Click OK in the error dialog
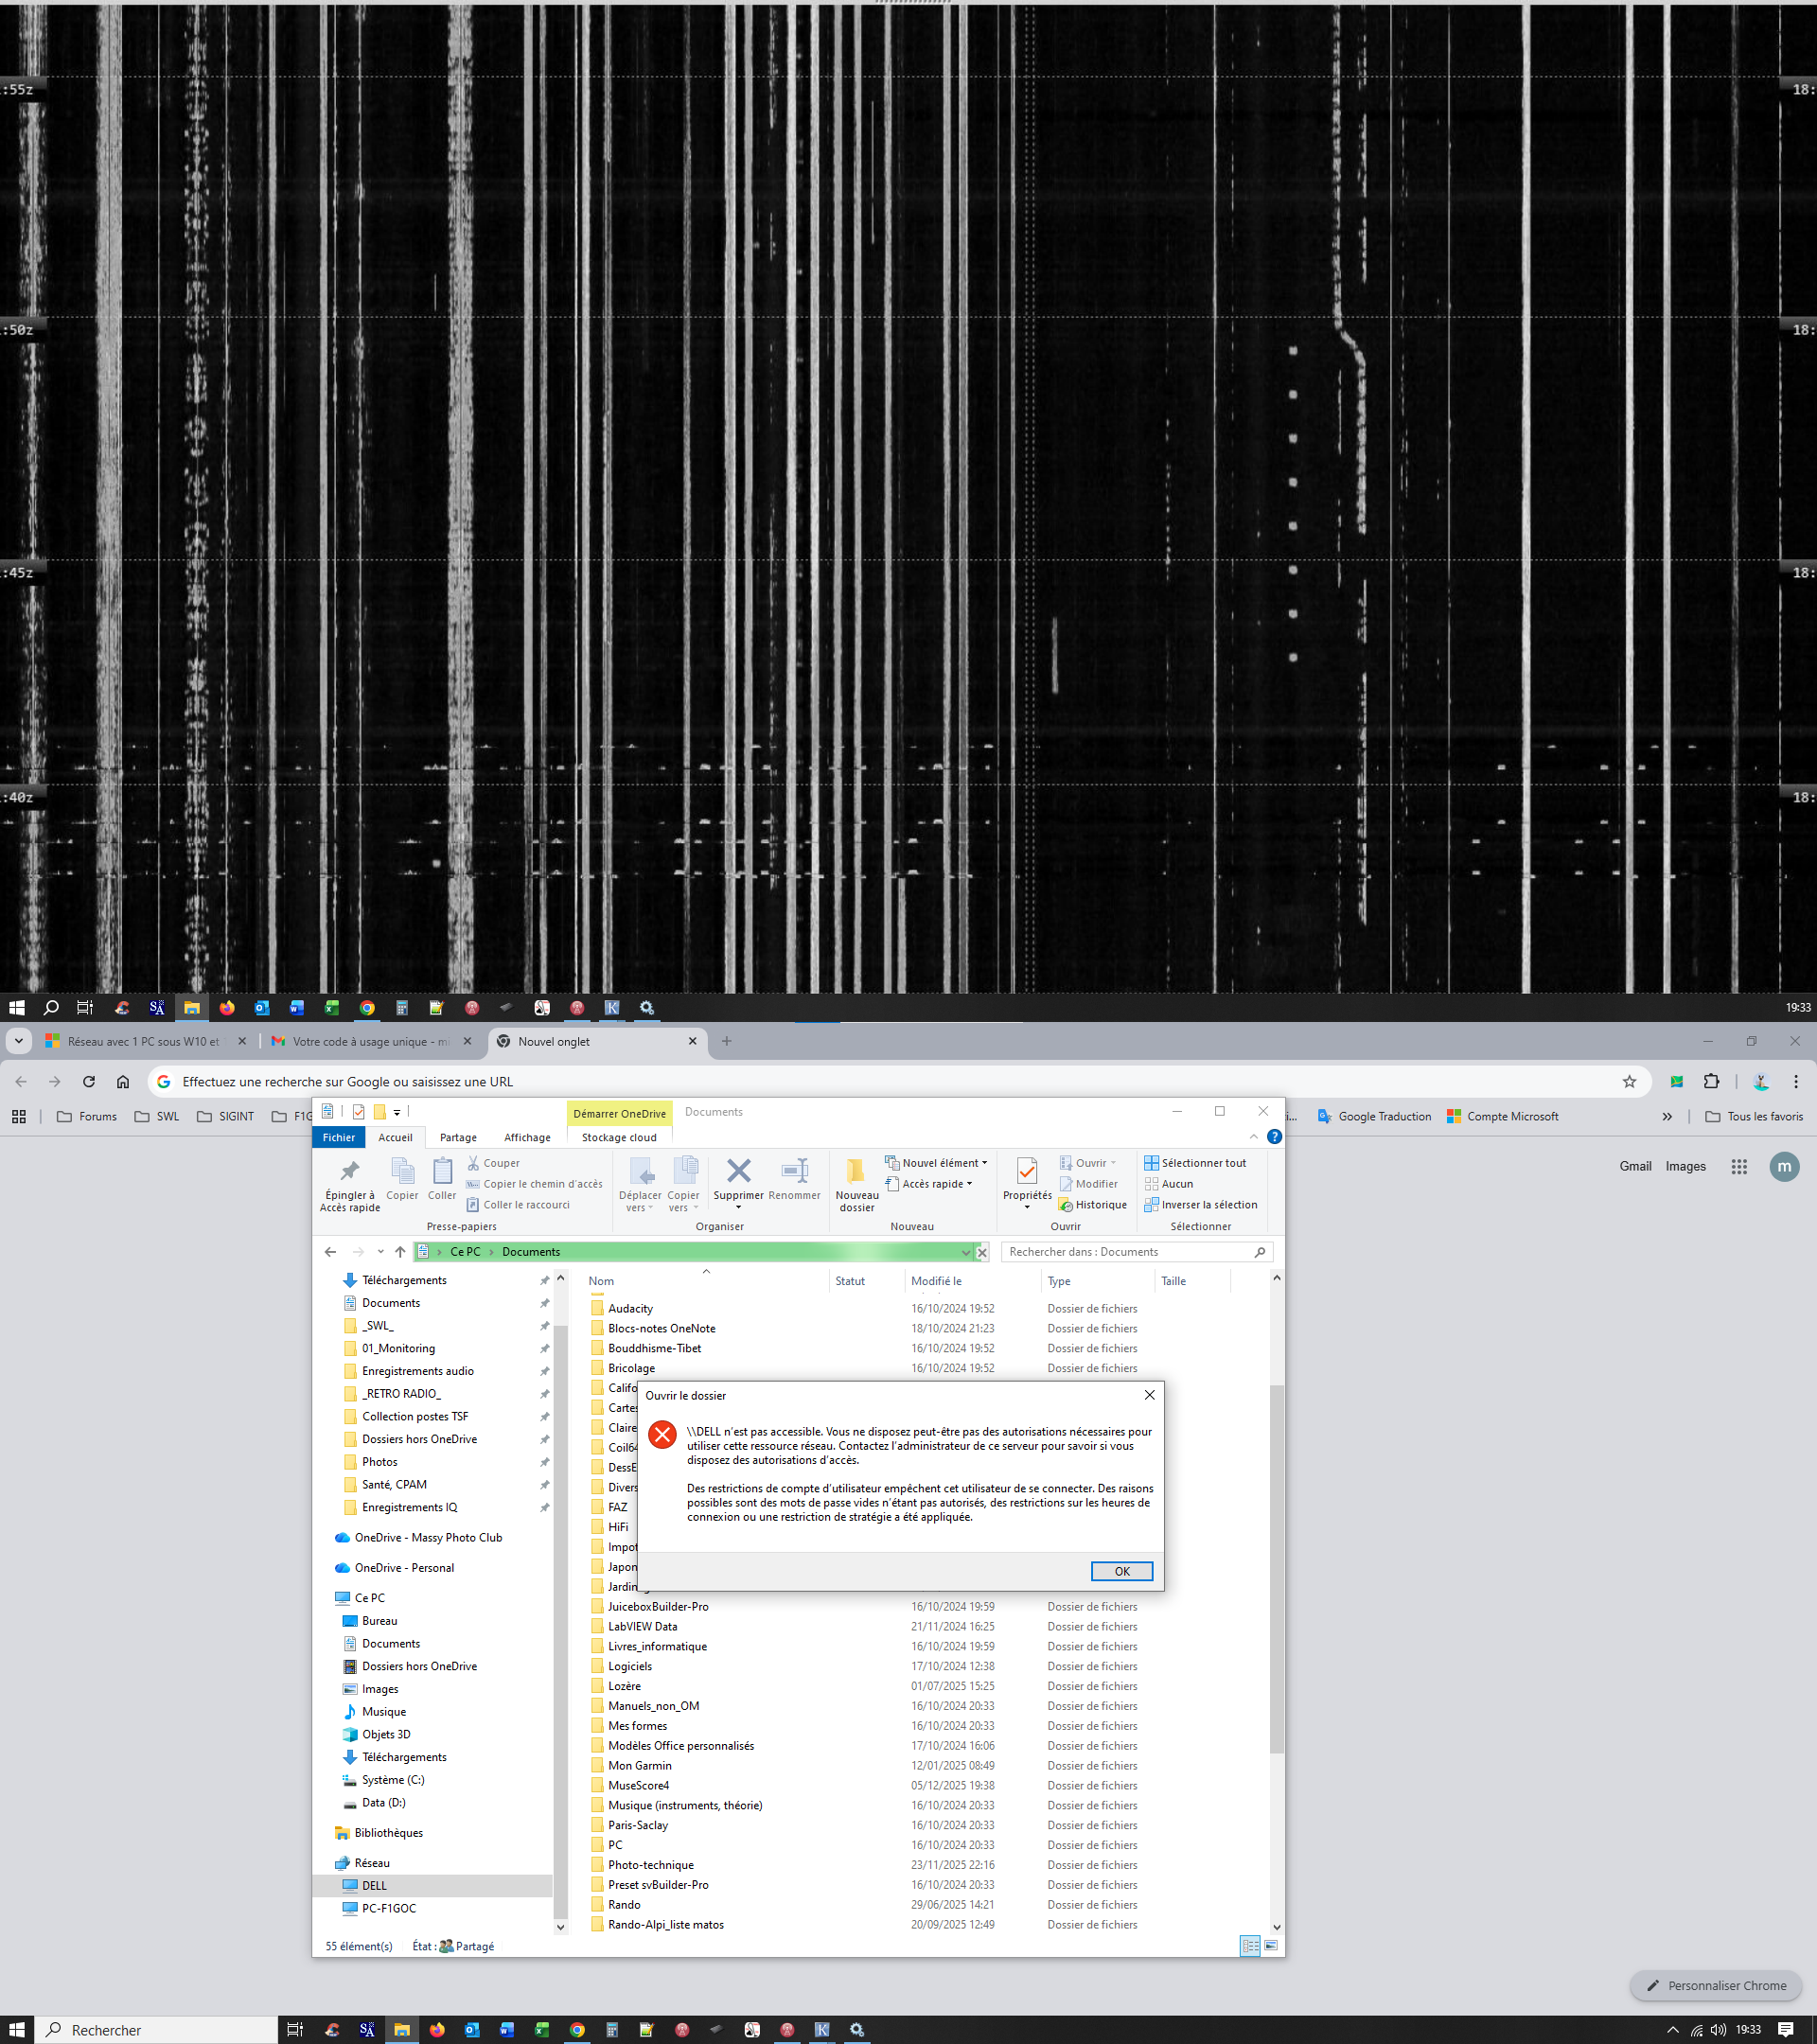The width and height of the screenshot is (1817, 2044). click(1121, 1571)
